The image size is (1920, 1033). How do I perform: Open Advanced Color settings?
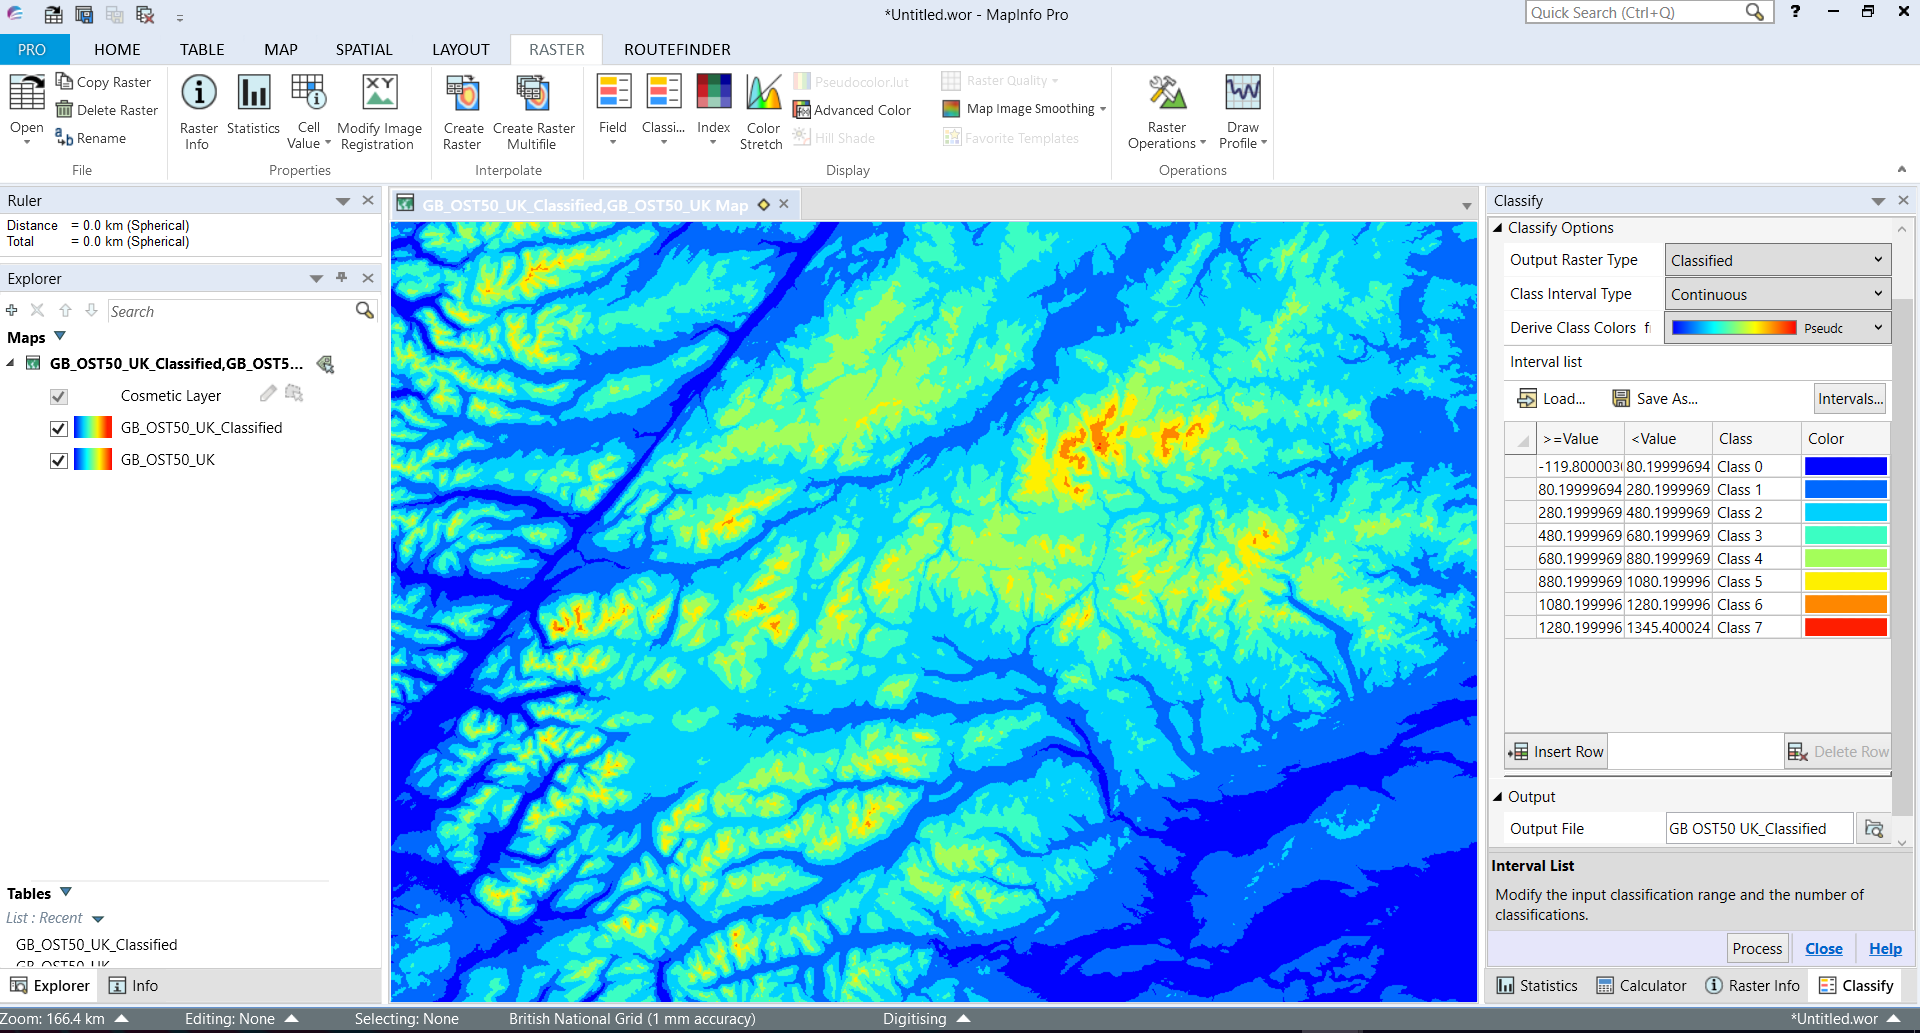click(x=852, y=110)
